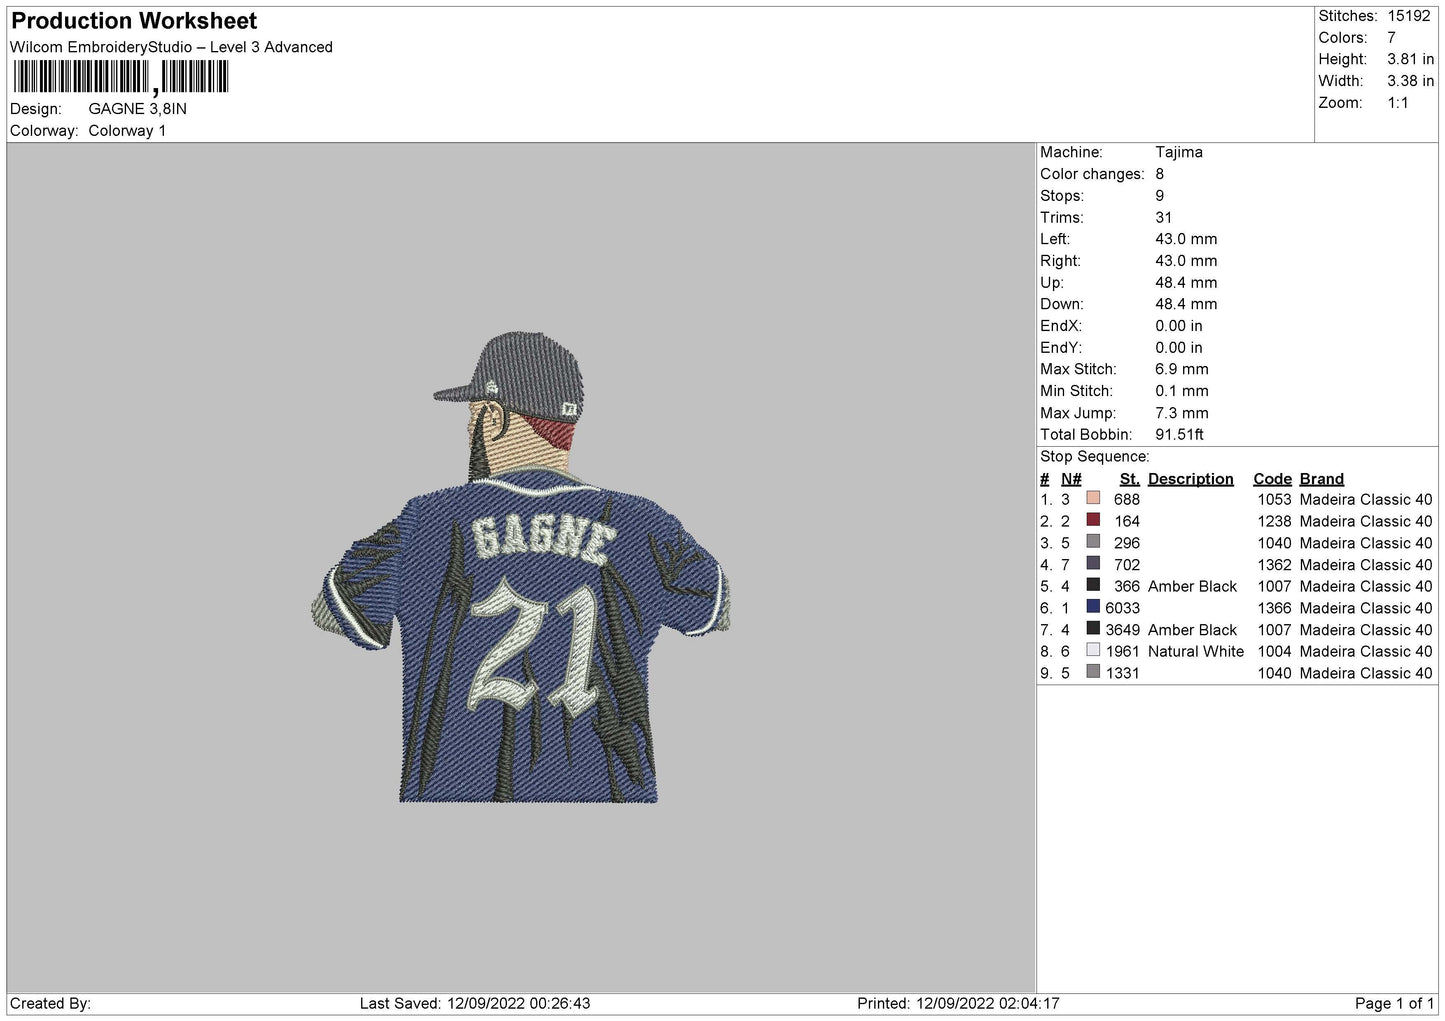Screen dimensions: 1445x1021
Task: Click the Width value 3.38 in
Action: [x=1410, y=81]
